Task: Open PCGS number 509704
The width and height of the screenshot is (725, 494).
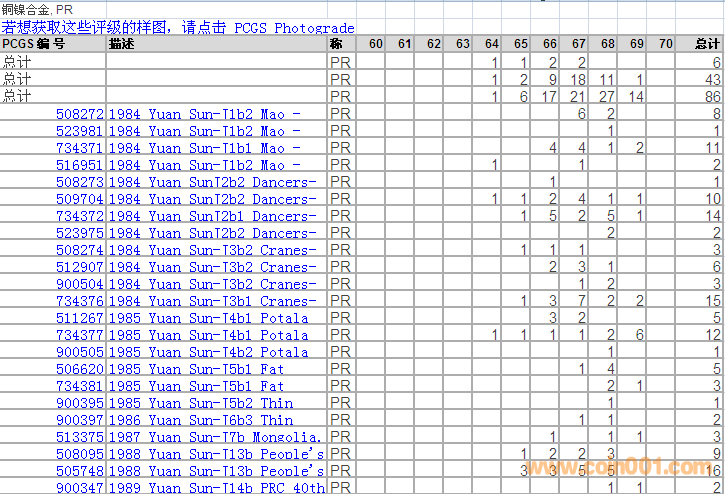Action: [80, 199]
